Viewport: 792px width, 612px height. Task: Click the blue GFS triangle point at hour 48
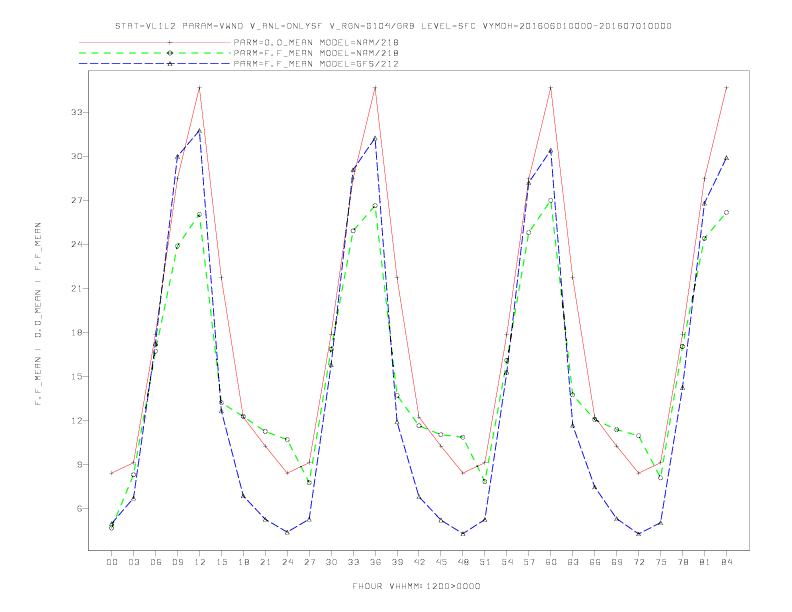pyautogui.click(x=463, y=533)
